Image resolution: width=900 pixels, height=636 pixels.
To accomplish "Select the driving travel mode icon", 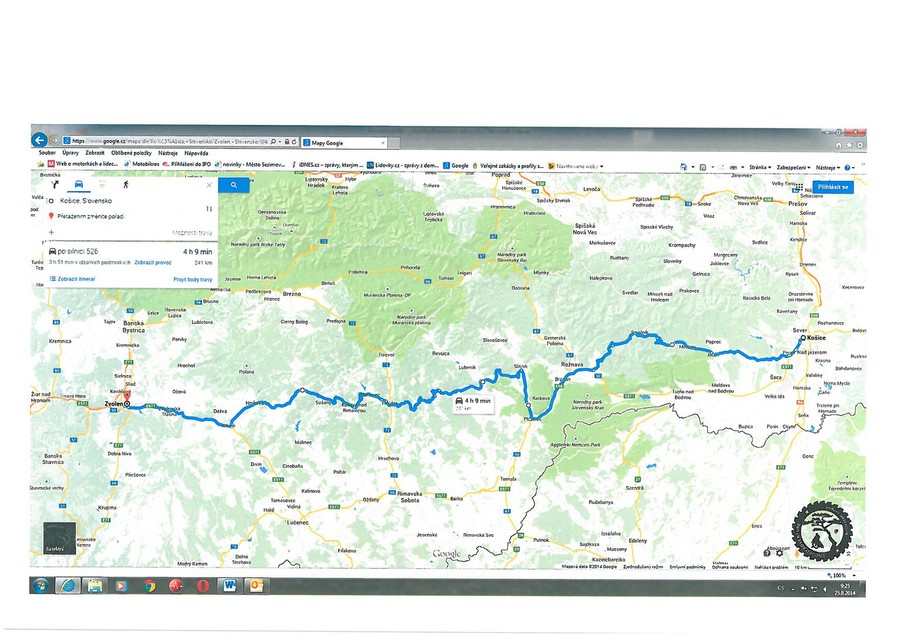I will [78, 185].
